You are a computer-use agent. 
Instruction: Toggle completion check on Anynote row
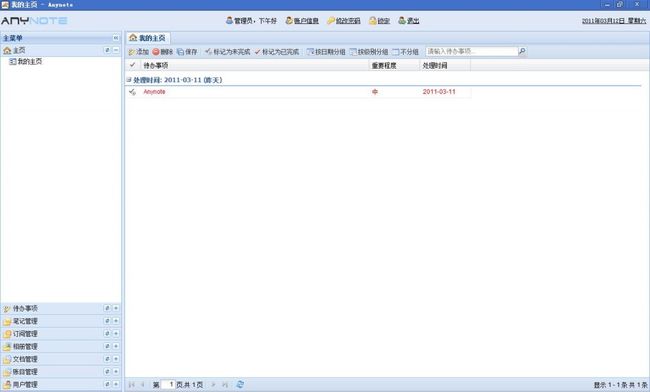(x=132, y=92)
